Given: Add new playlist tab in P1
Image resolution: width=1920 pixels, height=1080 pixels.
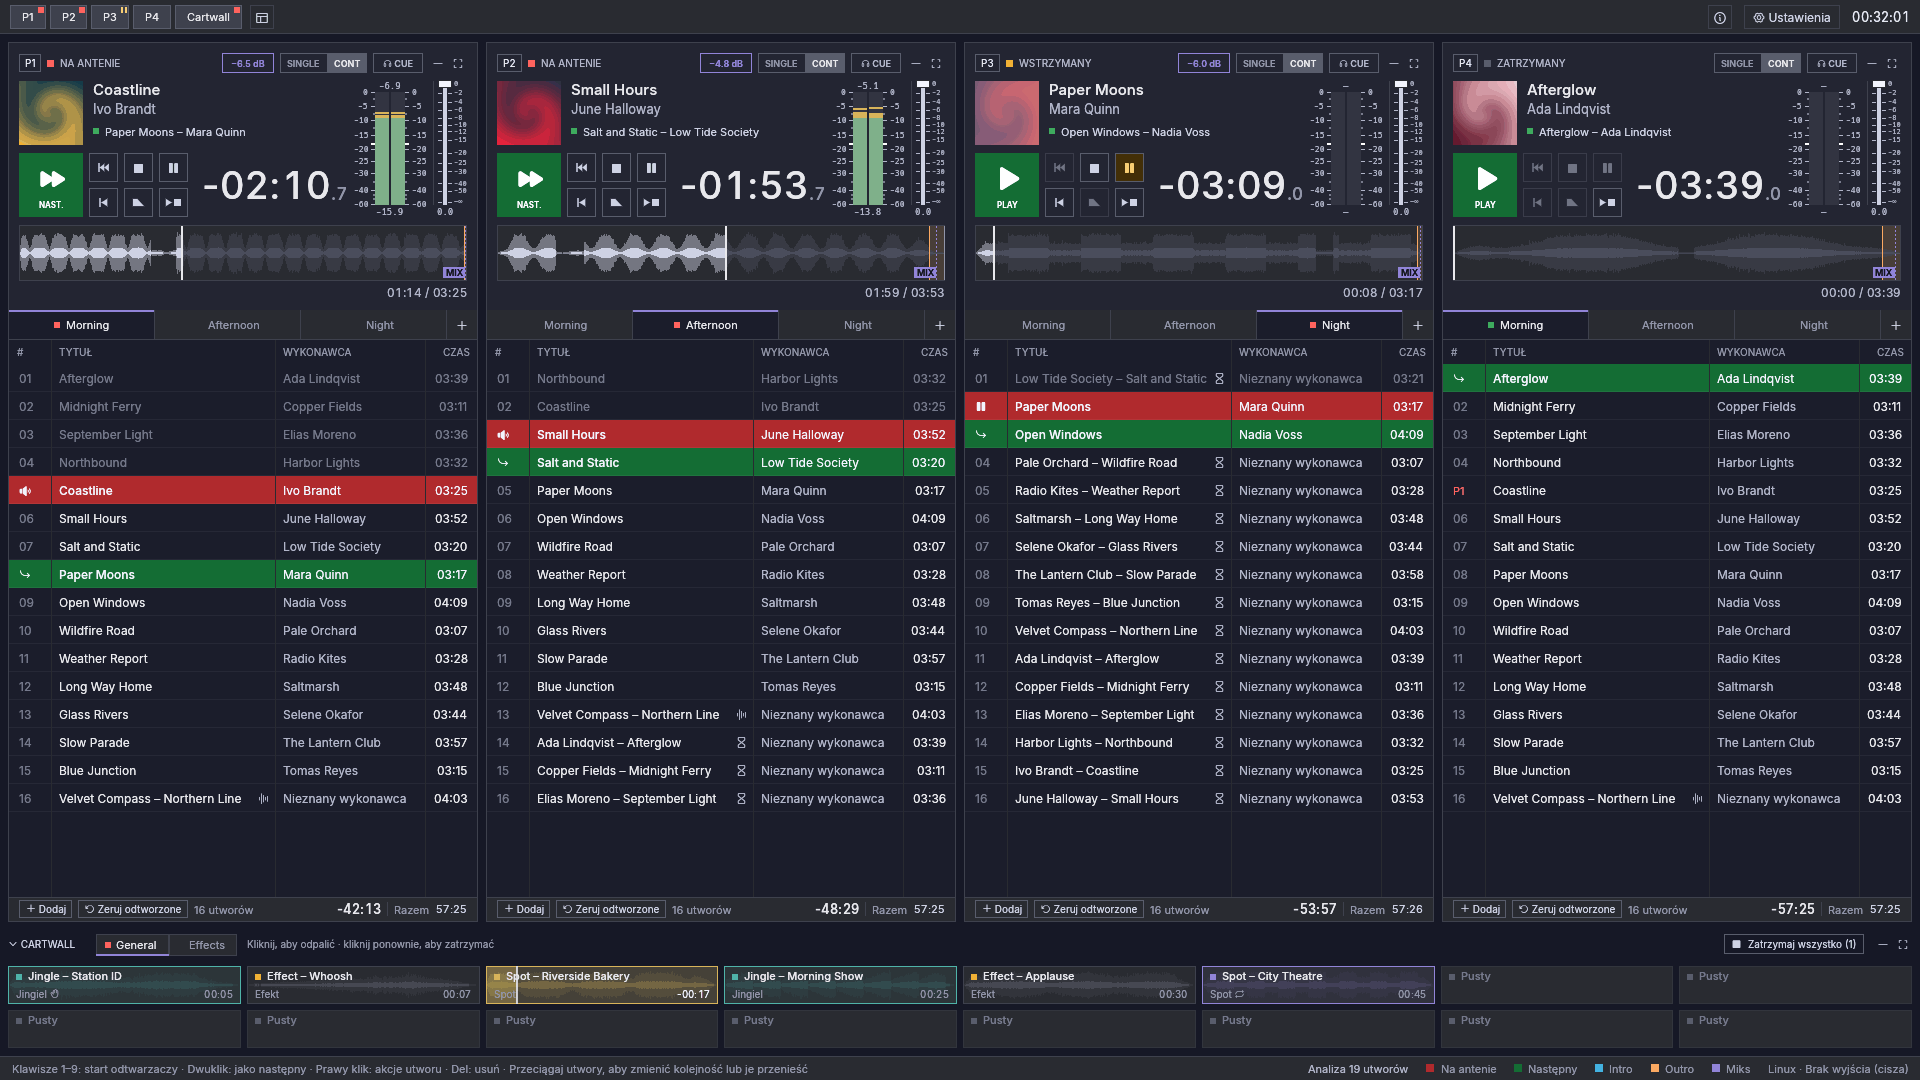Looking at the screenshot, I should tap(461, 325).
